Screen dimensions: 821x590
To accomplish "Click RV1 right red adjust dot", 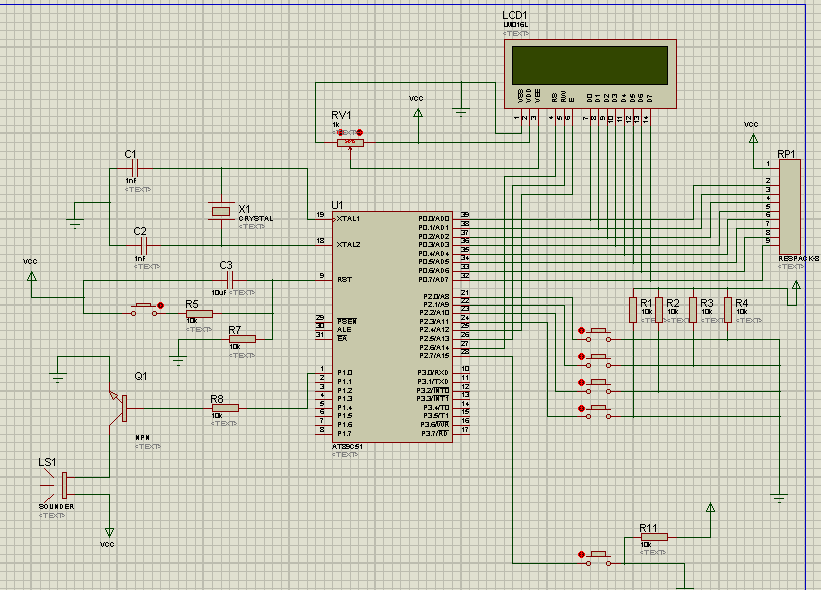I will [x=359, y=132].
